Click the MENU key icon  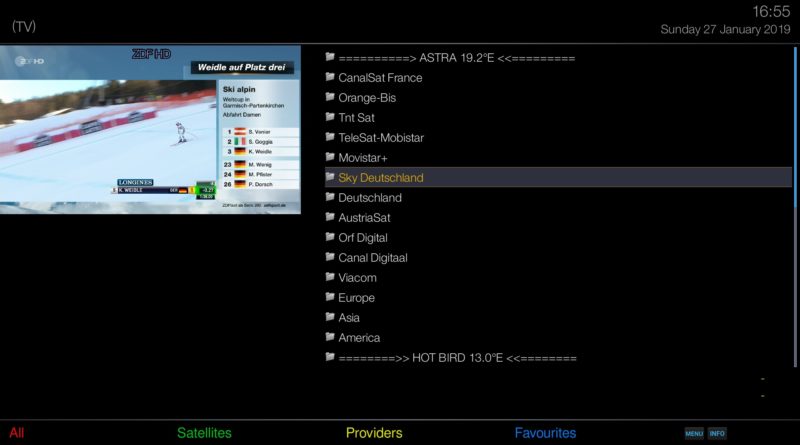point(694,433)
